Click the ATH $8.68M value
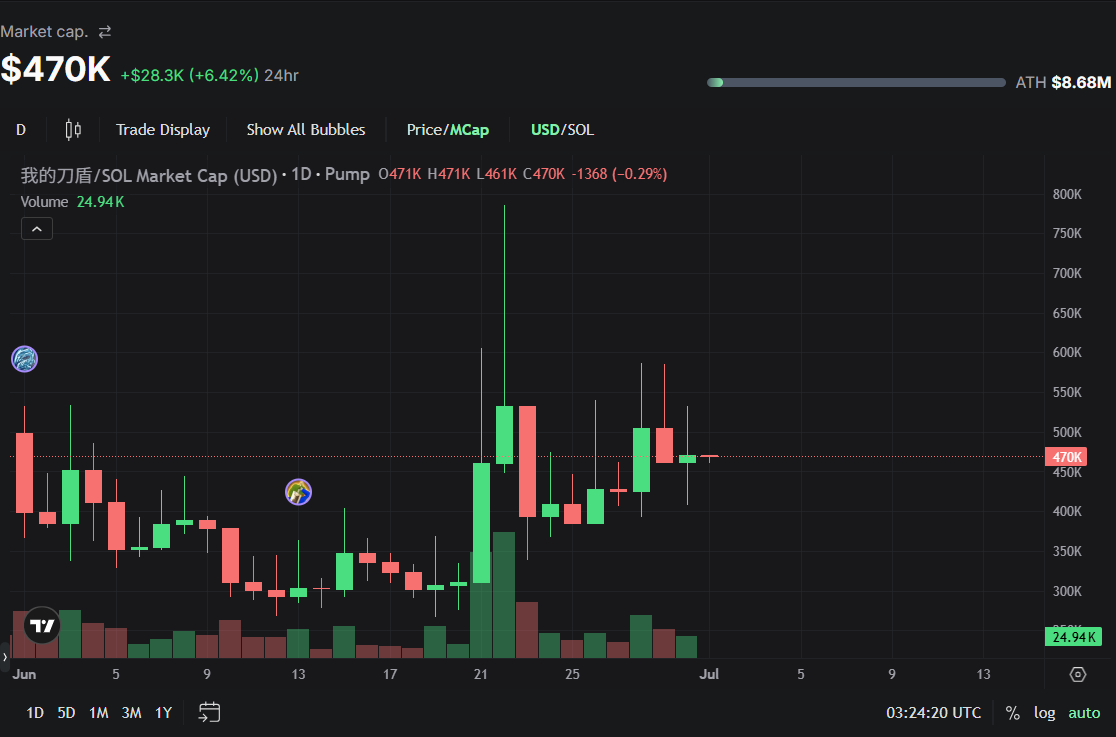This screenshot has height=737, width=1116. click(1081, 83)
